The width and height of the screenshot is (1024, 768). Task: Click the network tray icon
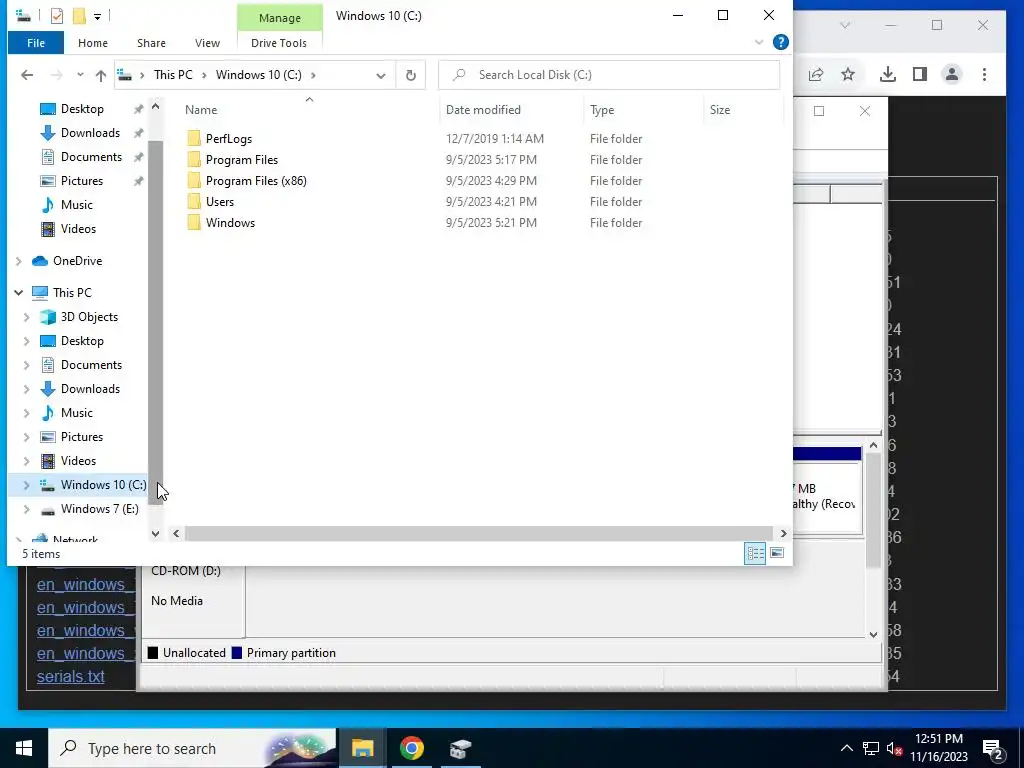871,748
